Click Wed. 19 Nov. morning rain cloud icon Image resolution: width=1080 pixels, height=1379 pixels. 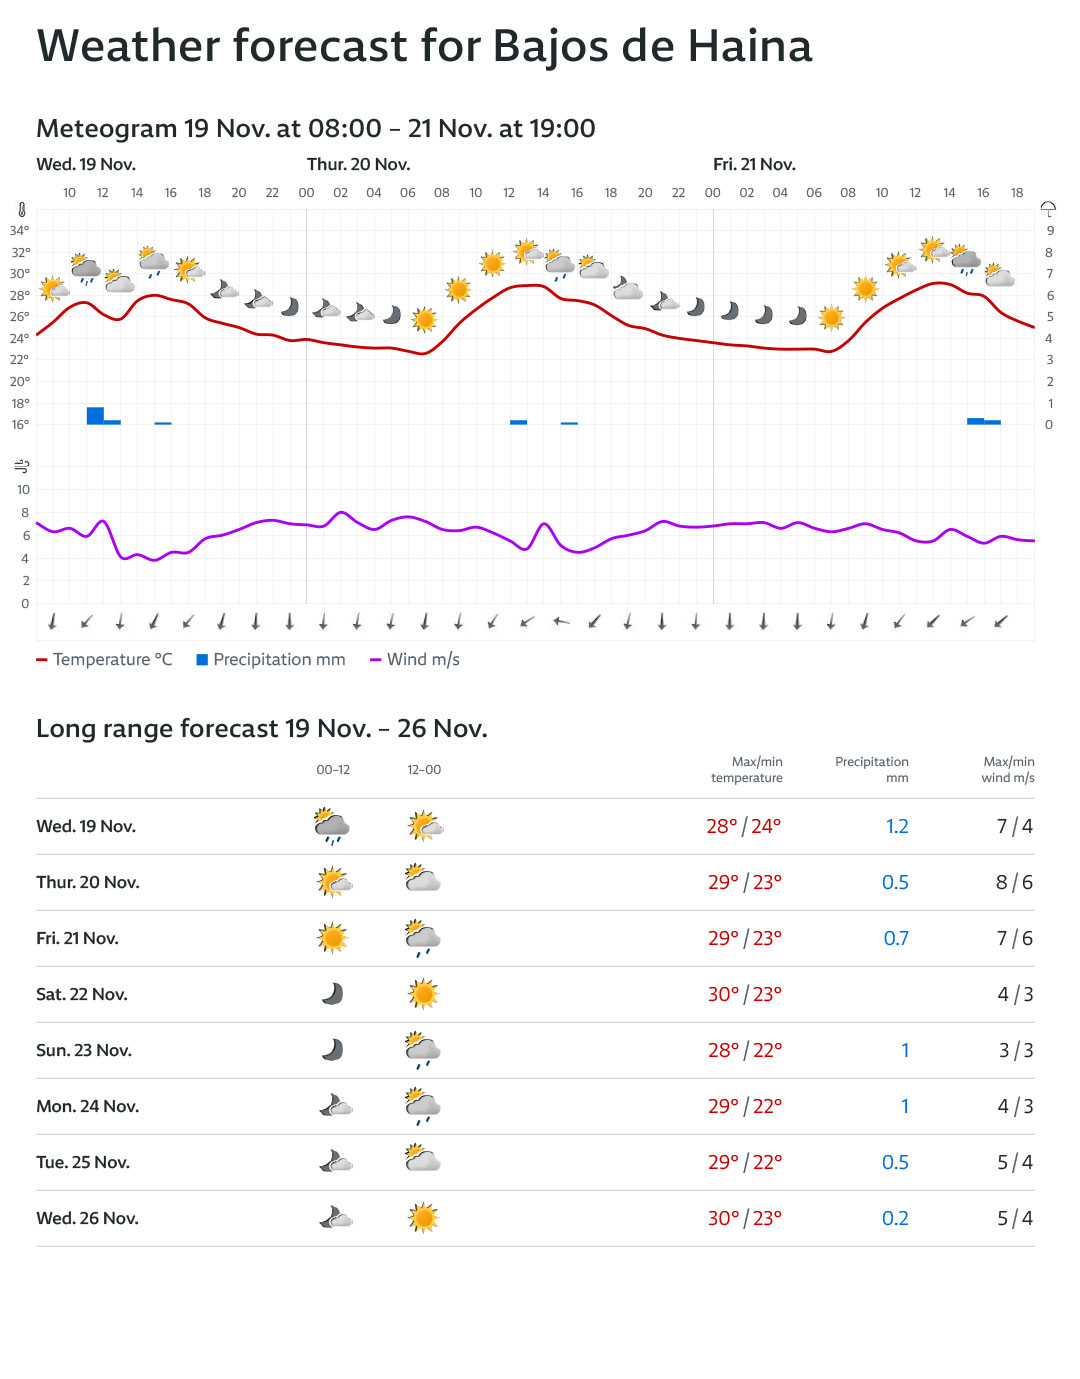(x=332, y=826)
